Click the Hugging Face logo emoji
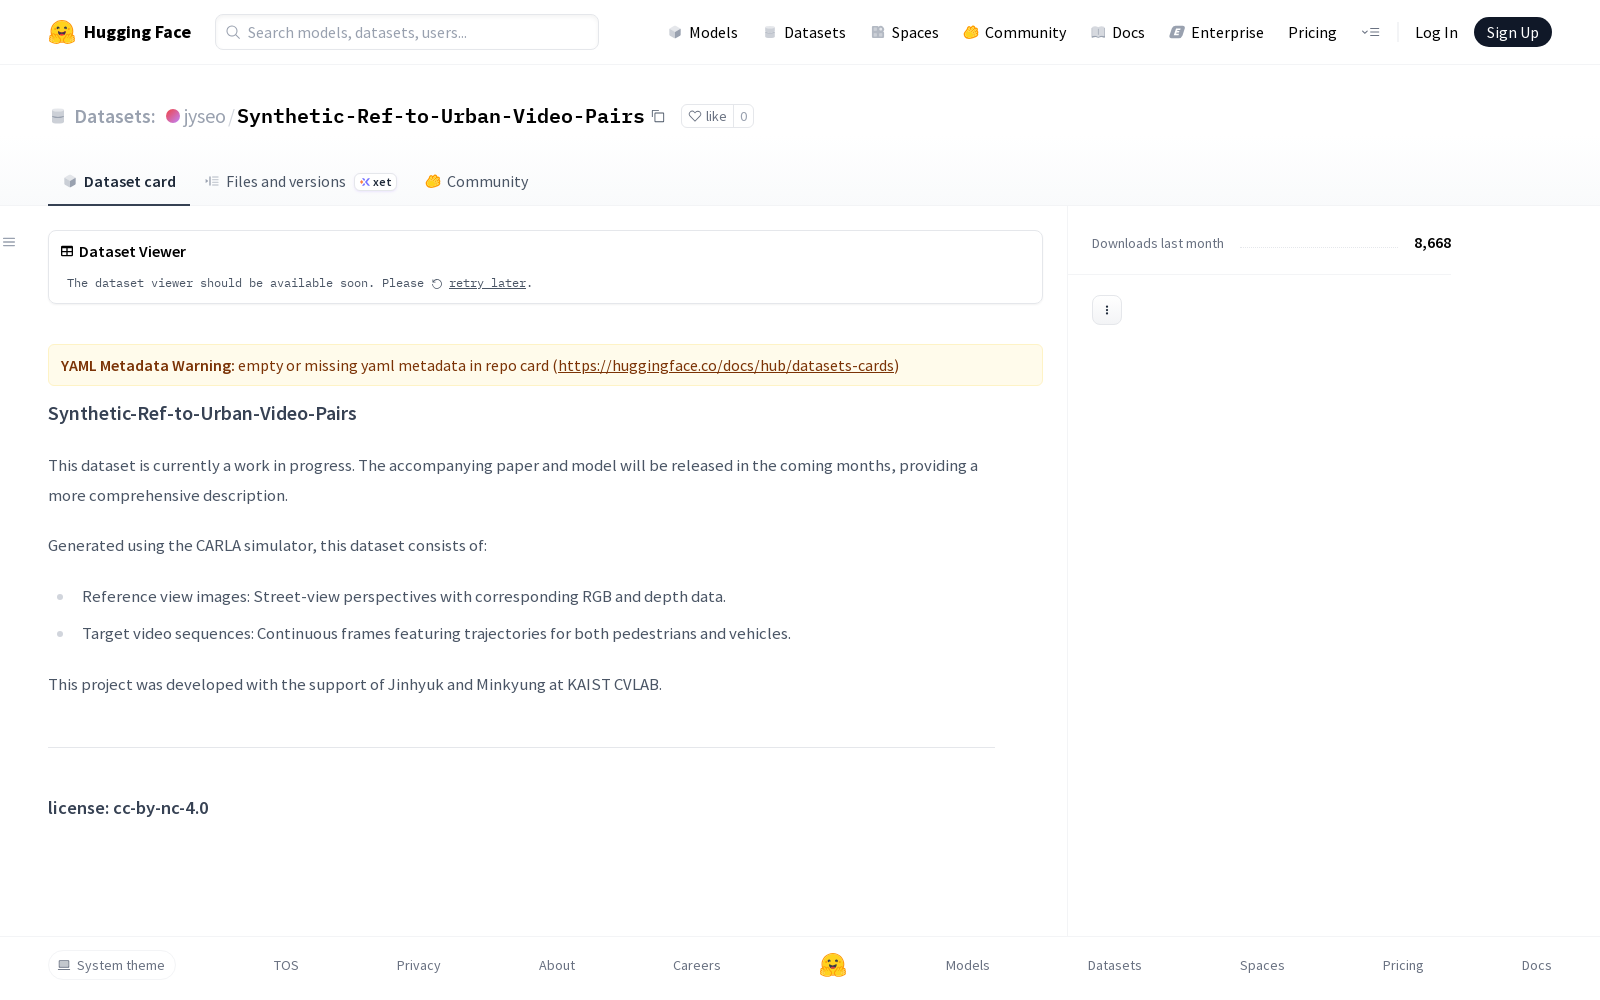Screen dimensions: 1600x1000 pos(62,32)
